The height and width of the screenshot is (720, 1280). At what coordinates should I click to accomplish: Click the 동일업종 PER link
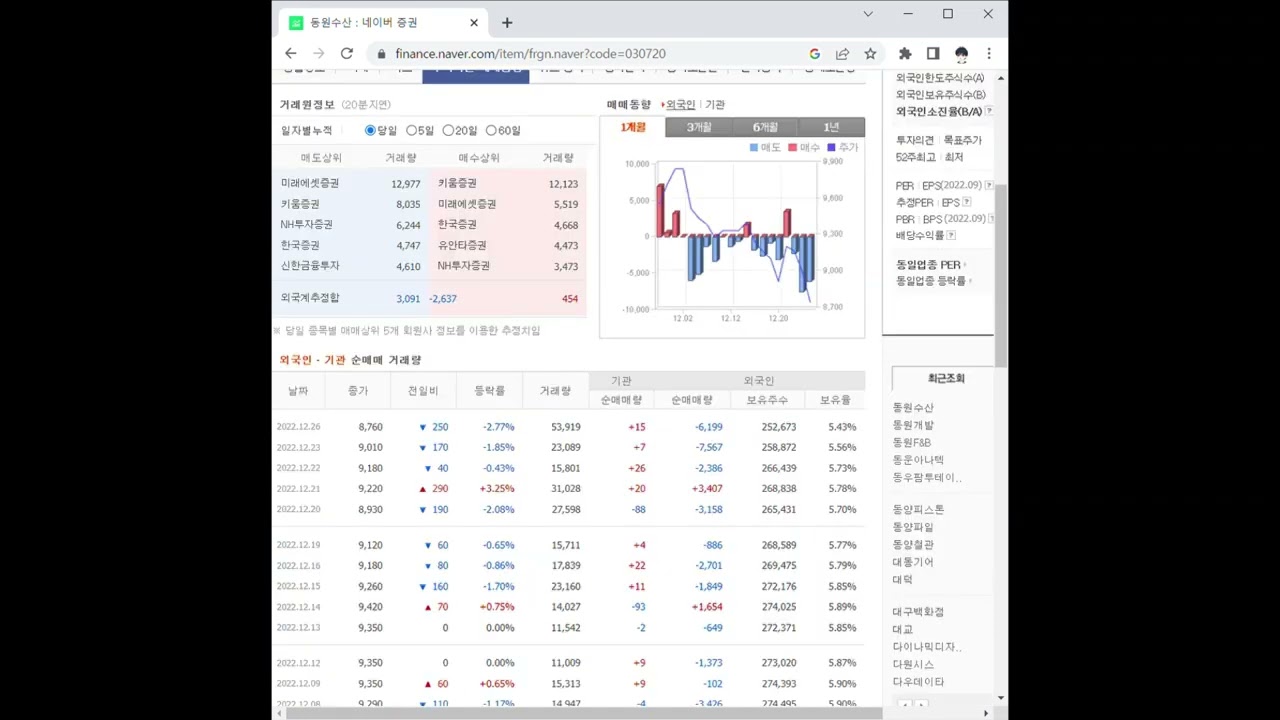[928, 265]
